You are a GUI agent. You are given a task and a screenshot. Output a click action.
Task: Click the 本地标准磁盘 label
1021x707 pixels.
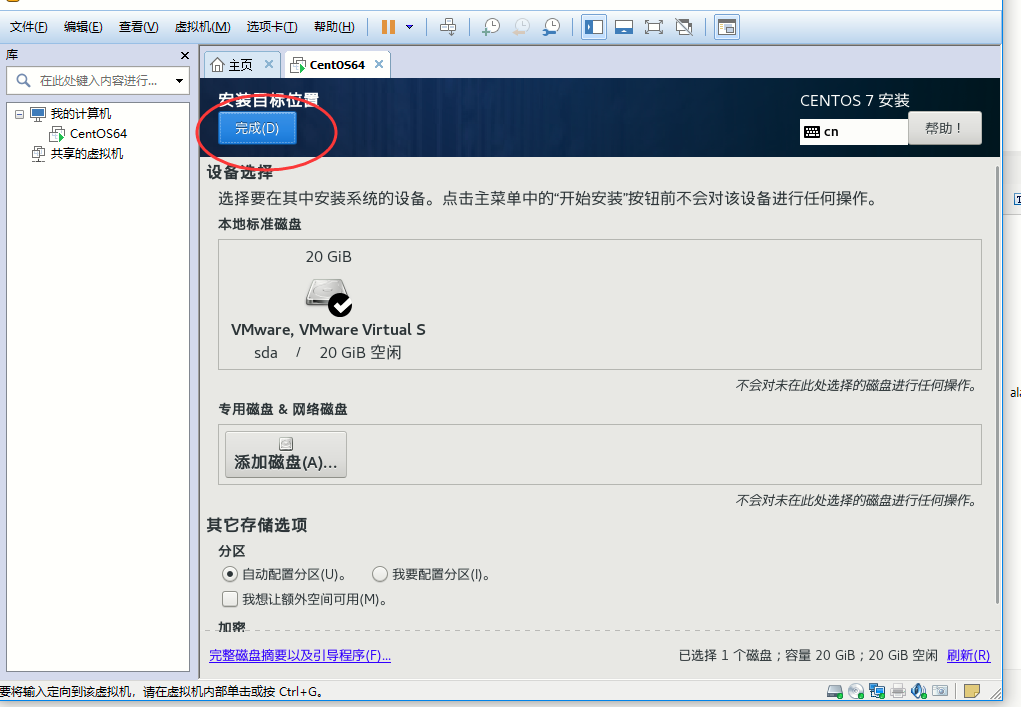point(260,225)
